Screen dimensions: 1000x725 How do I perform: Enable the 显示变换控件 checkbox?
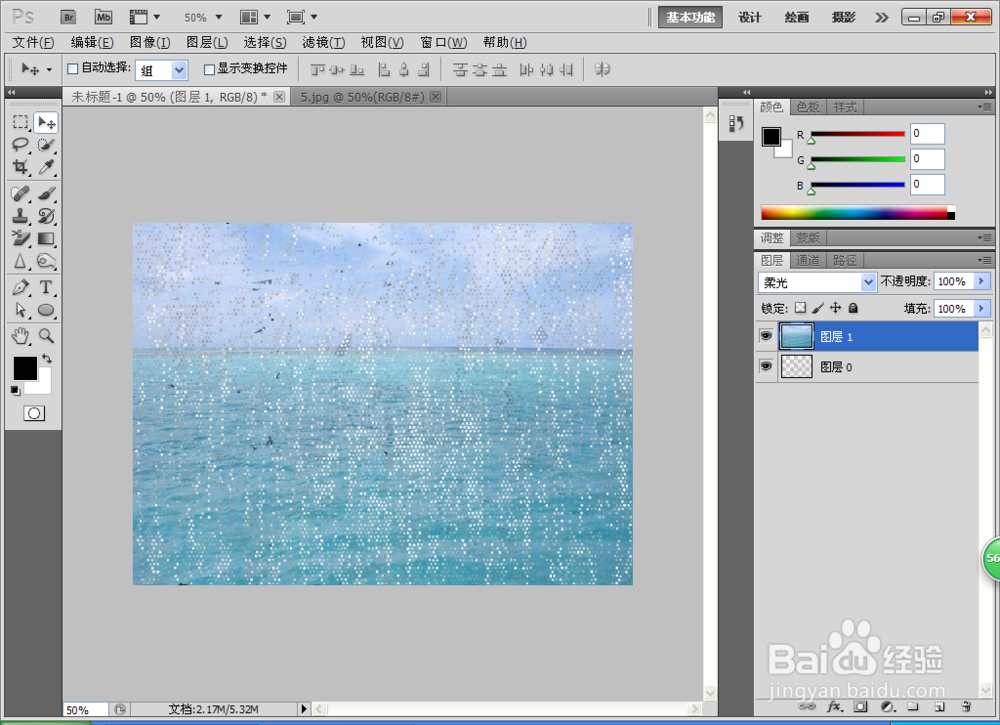coord(209,69)
